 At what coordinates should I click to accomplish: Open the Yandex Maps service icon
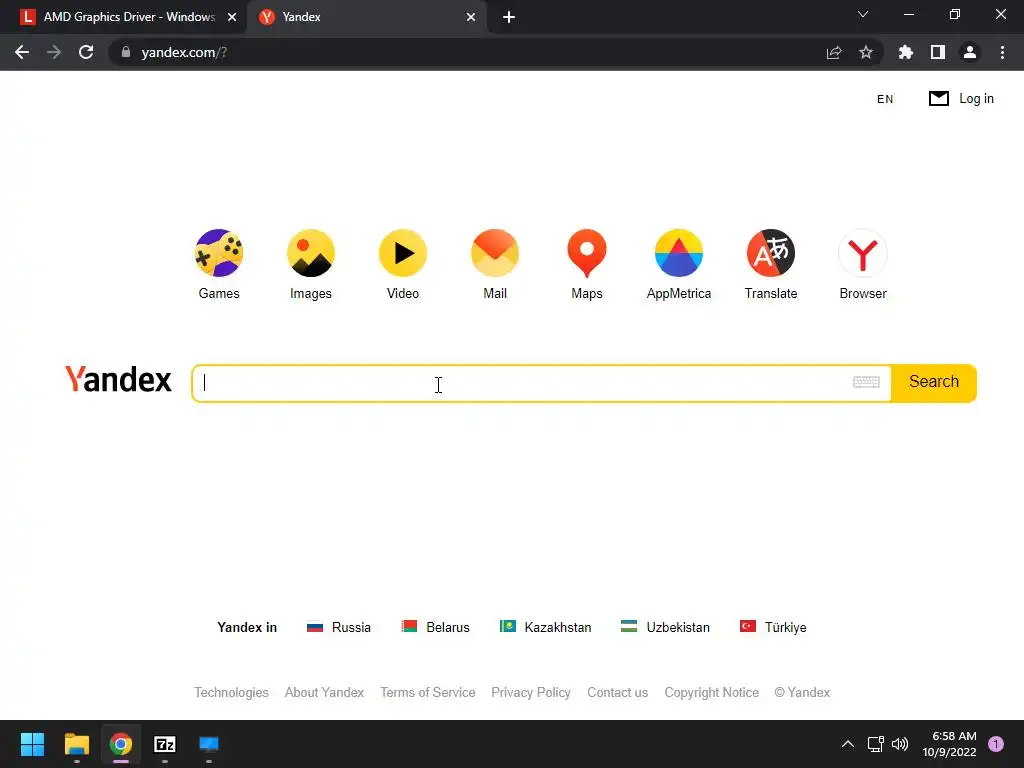pyautogui.click(x=587, y=253)
